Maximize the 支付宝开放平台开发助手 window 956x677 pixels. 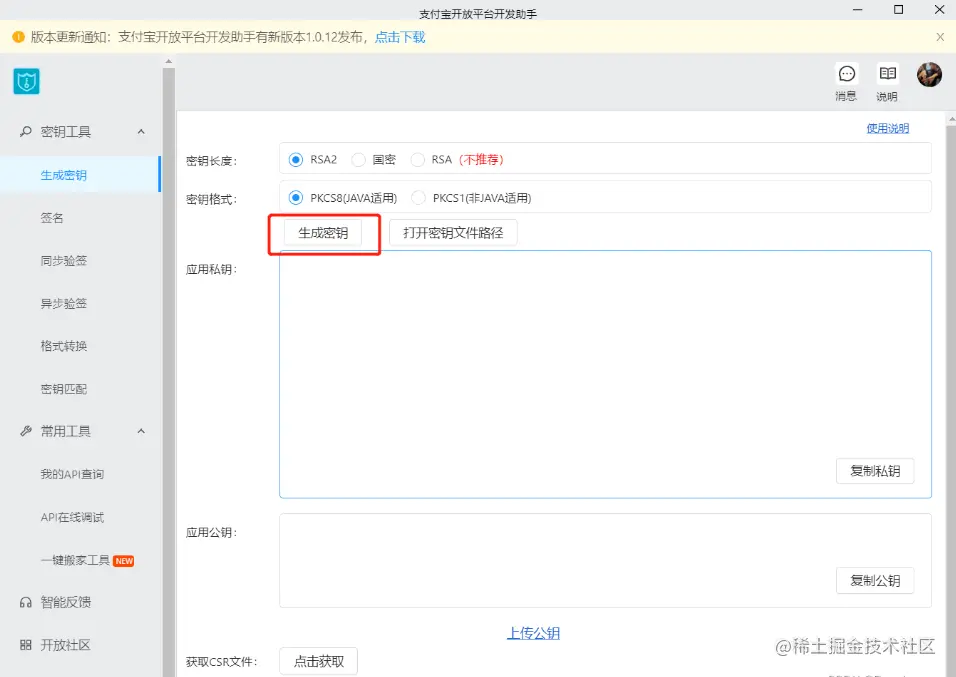tap(899, 10)
